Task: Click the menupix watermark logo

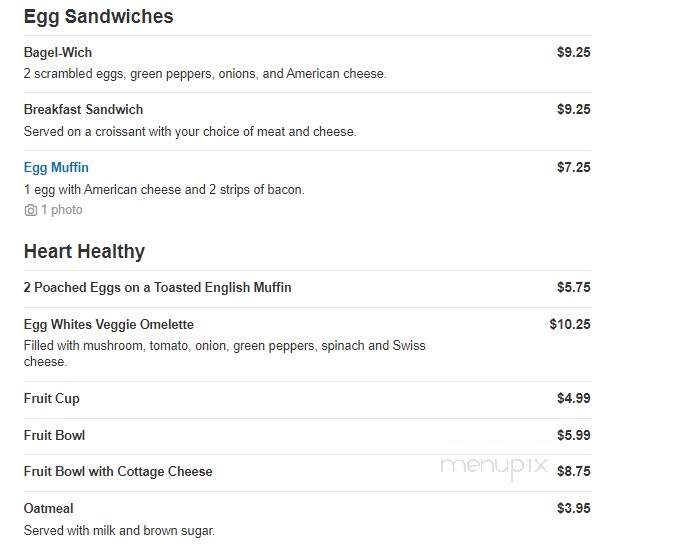Action: (x=494, y=466)
